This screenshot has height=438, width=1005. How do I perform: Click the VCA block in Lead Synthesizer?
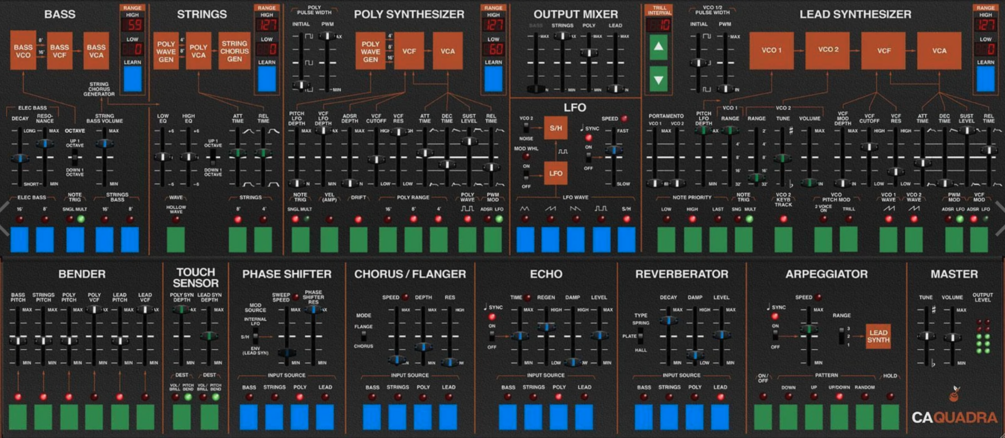point(939,50)
